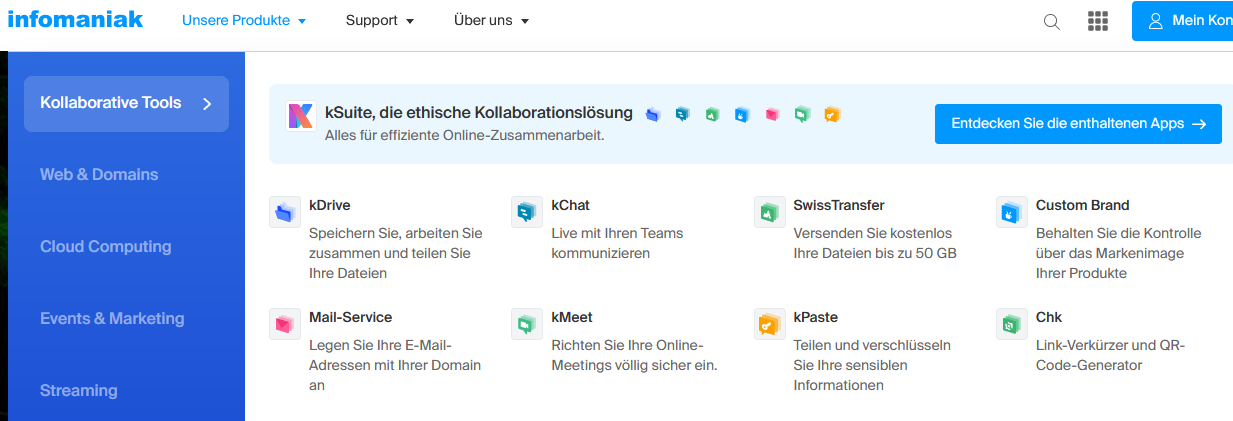This screenshot has height=421, width=1233.
Task: Select Web & Domains in sidebar
Action: click(99, 175)
